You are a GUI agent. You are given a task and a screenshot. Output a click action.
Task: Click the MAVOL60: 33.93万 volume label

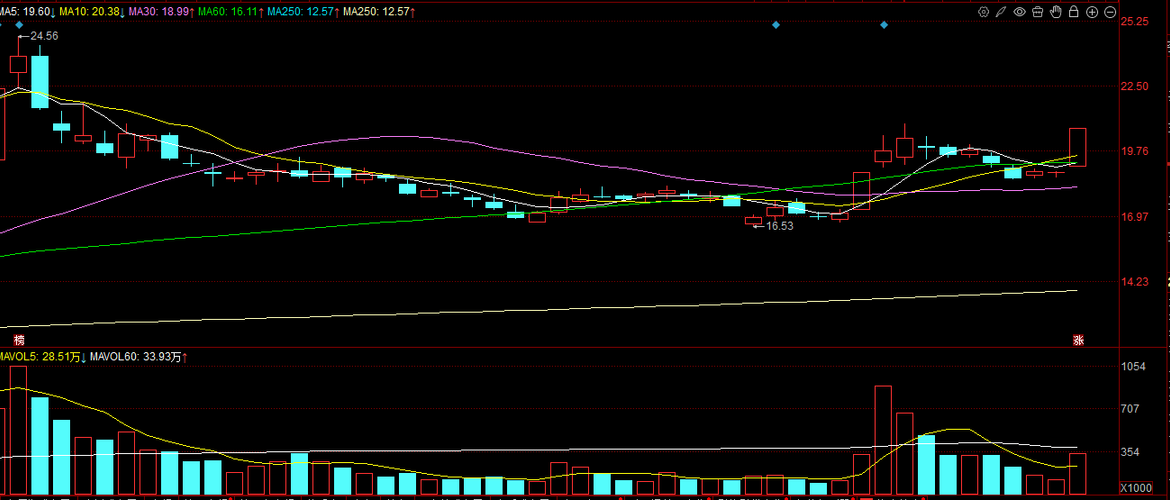point(138,357)
